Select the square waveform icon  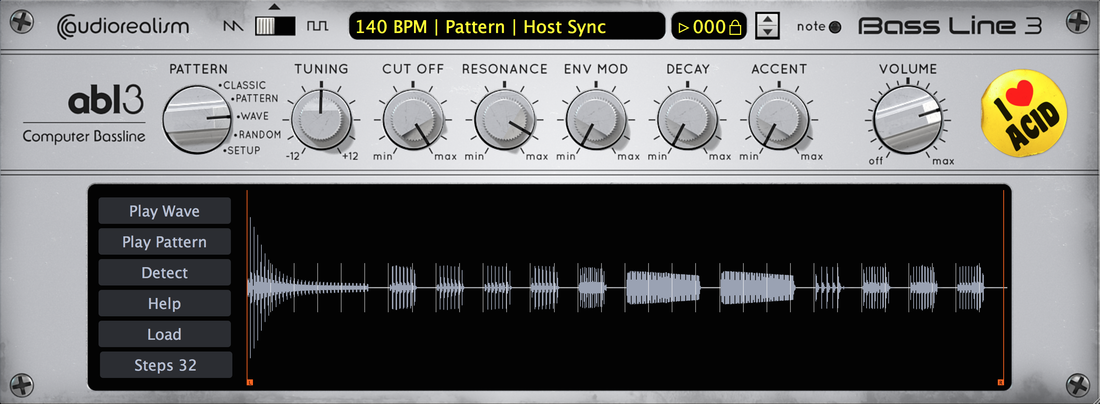pyautogui.click(x=317, y=27)
